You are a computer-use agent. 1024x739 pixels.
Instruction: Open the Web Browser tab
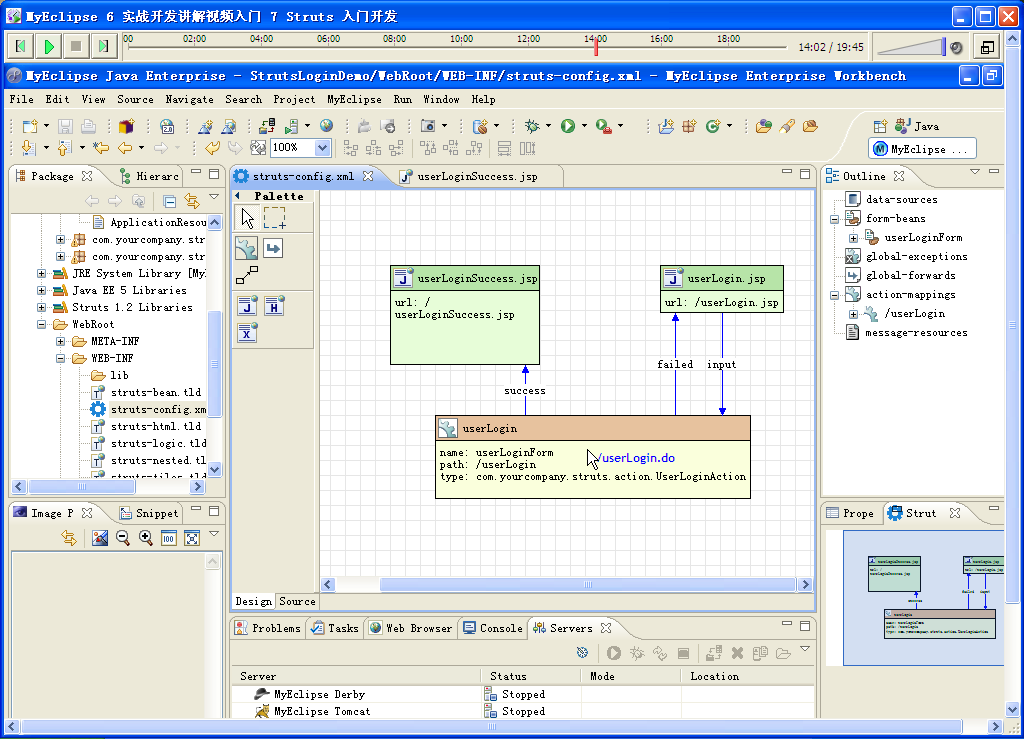pyautogui.click(x=411, y=628)
